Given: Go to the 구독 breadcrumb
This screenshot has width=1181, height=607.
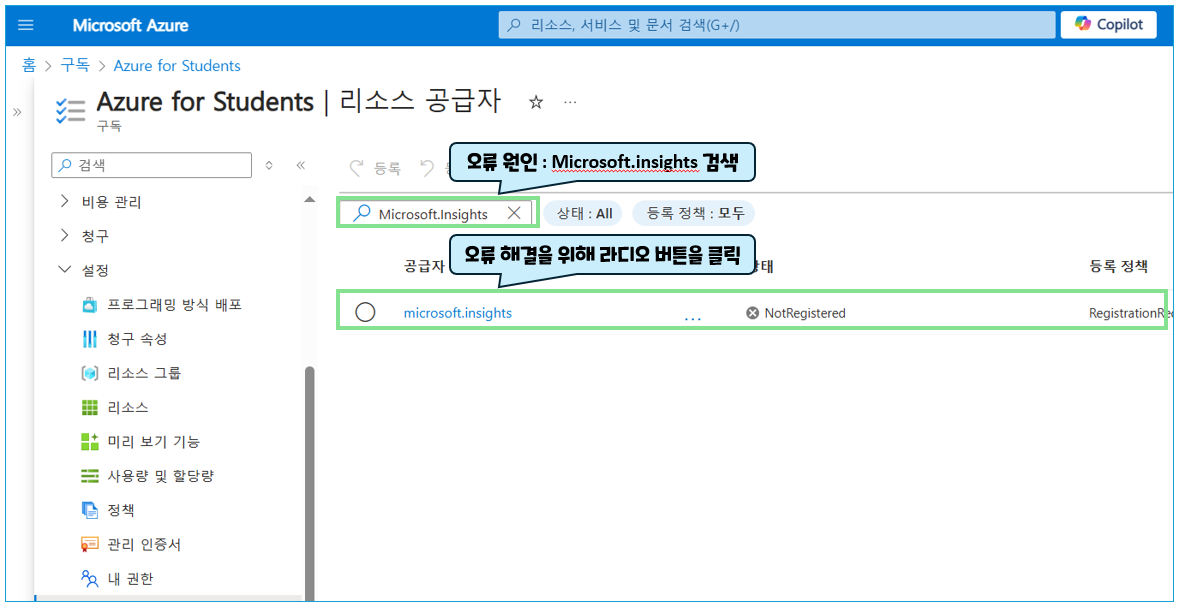Looking at the screenshot, I should tap(75, 66).
